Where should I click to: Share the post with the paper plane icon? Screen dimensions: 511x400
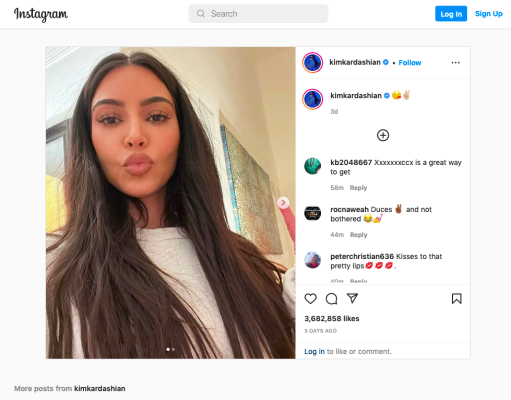pos(352,298)
